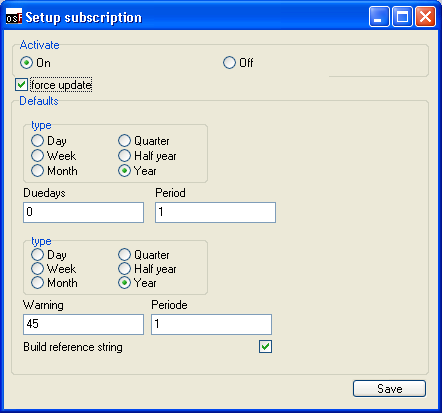Click into the Period input field
The height and width of the screenshot is (414, 443).
pos(215,212)
